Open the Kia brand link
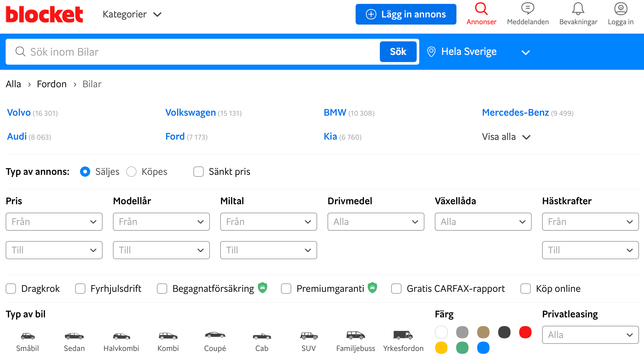This screenshot has width=644, height=360. pyautogui.click(x=330, y=136)
